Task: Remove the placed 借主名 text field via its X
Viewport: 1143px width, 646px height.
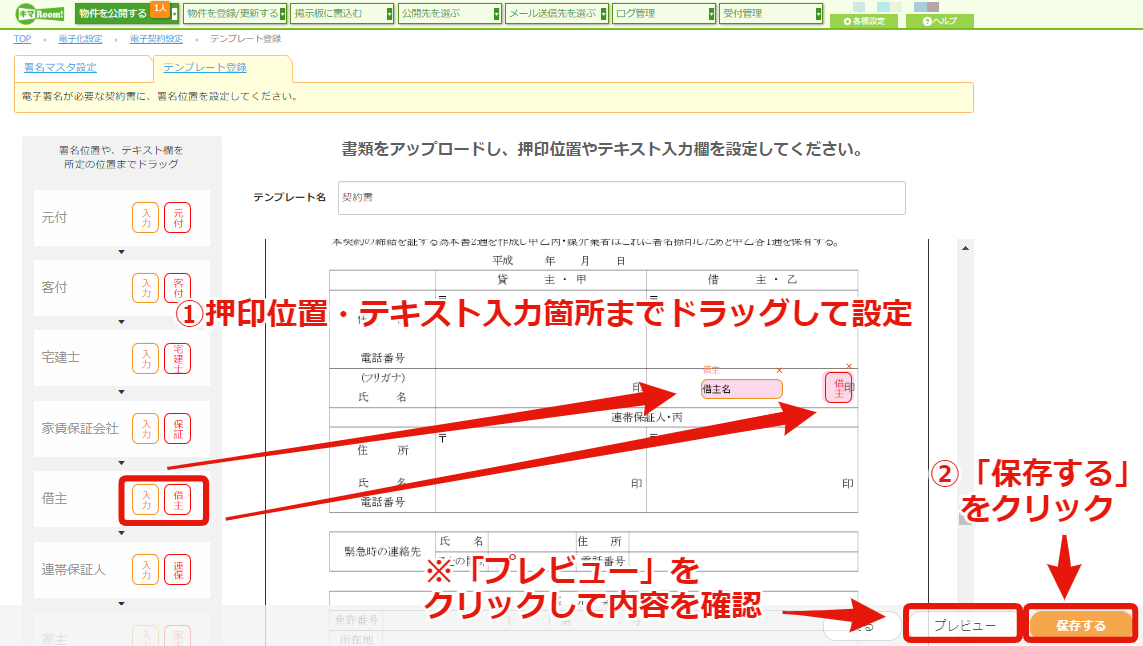Action: point(779,371)
